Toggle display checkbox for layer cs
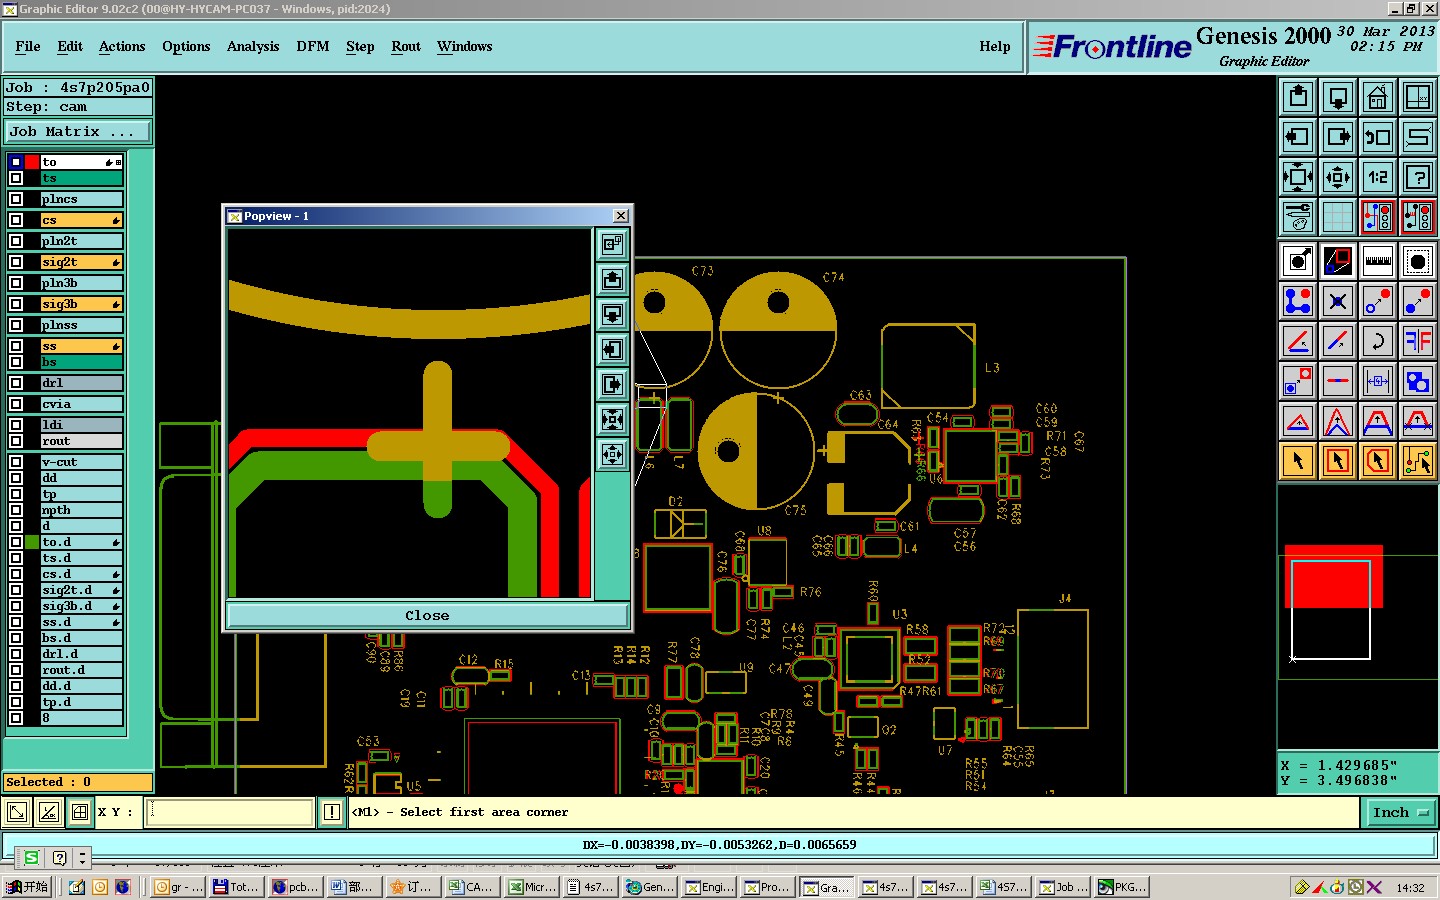The image size is (1440, 900). 16,220
